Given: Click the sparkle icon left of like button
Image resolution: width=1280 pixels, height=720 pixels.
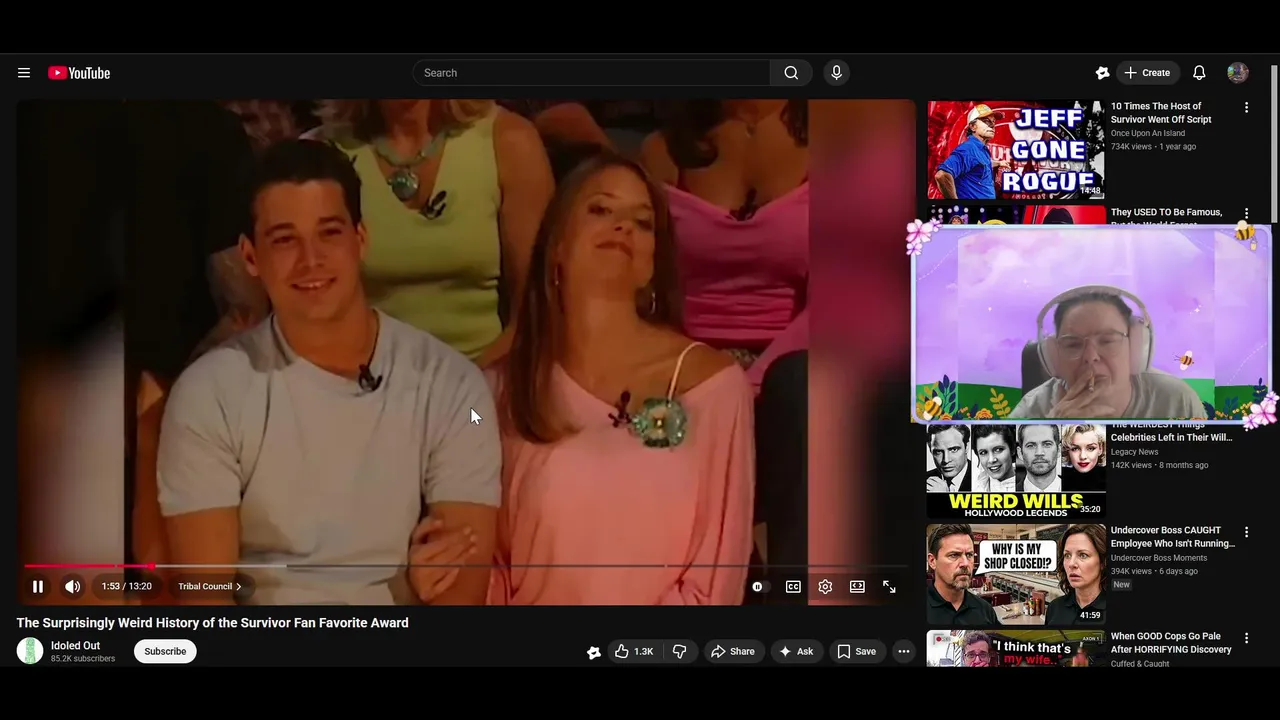Looking at the screenshot, I should [594, 652].
